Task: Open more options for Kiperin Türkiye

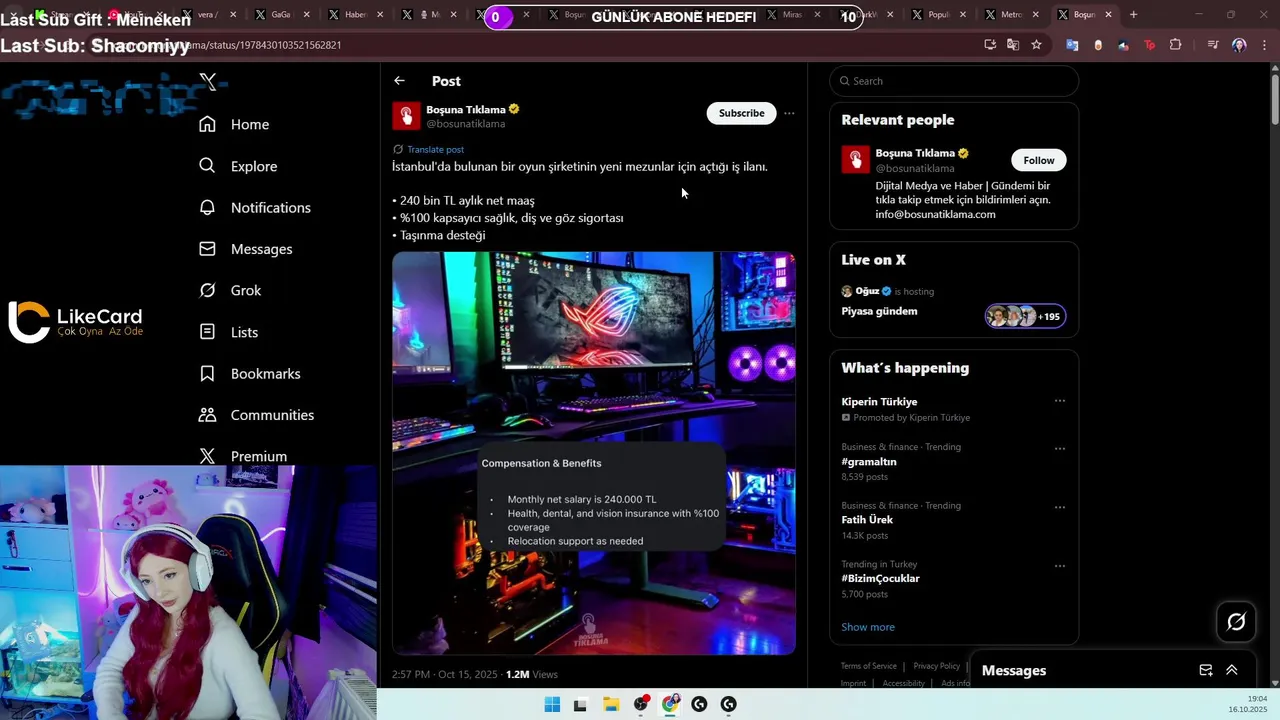Action: 1060,401
